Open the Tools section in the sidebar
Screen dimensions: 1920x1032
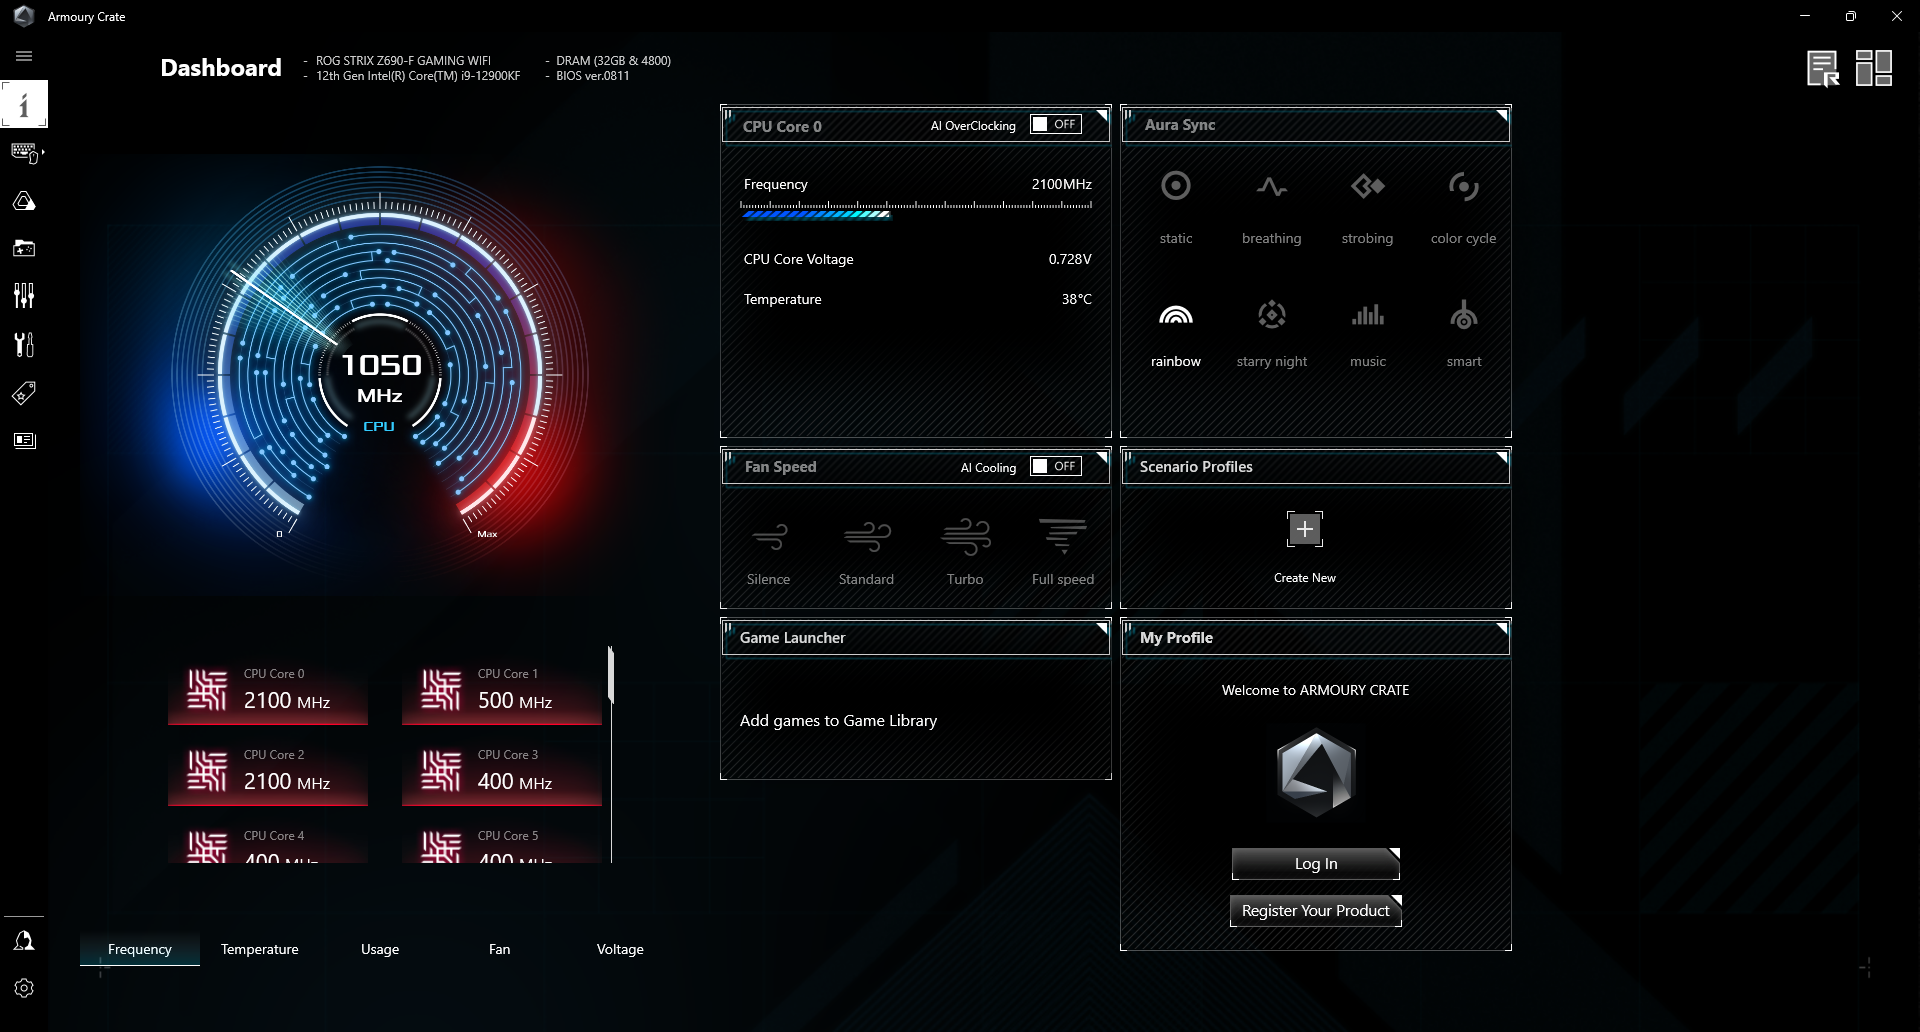[24, 344]
